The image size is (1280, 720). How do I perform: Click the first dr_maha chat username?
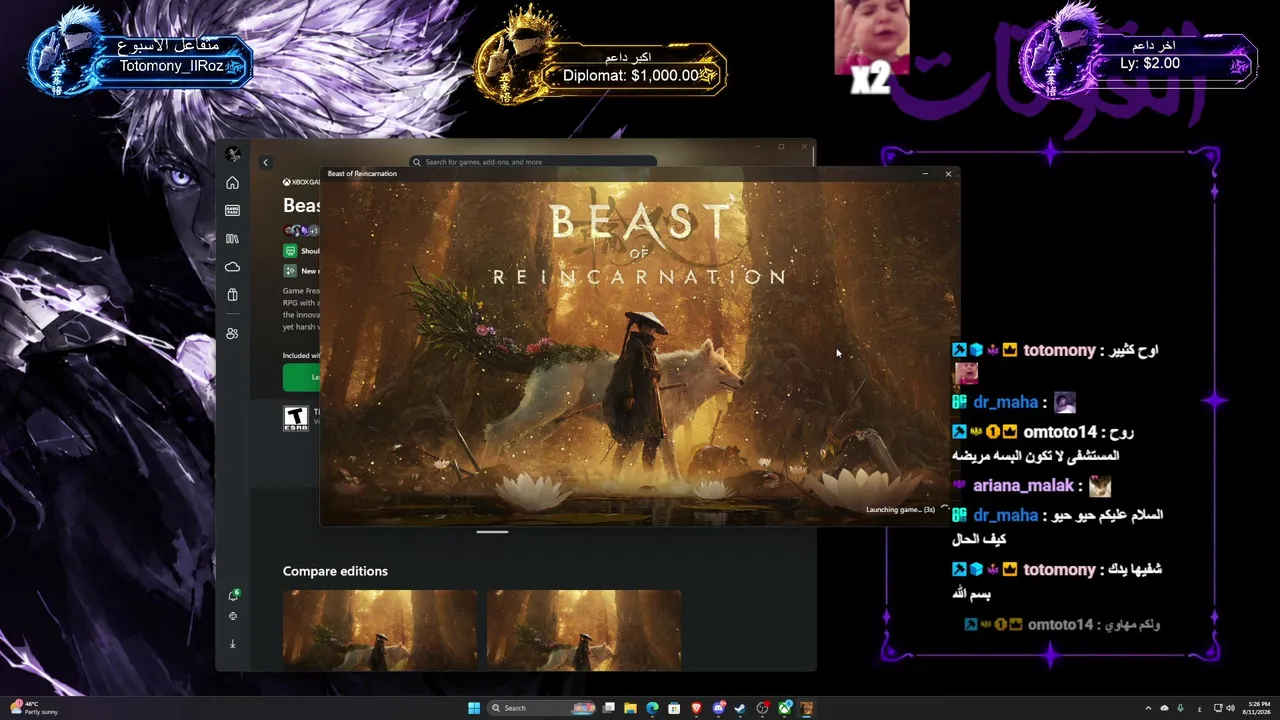click(1005, 402)
